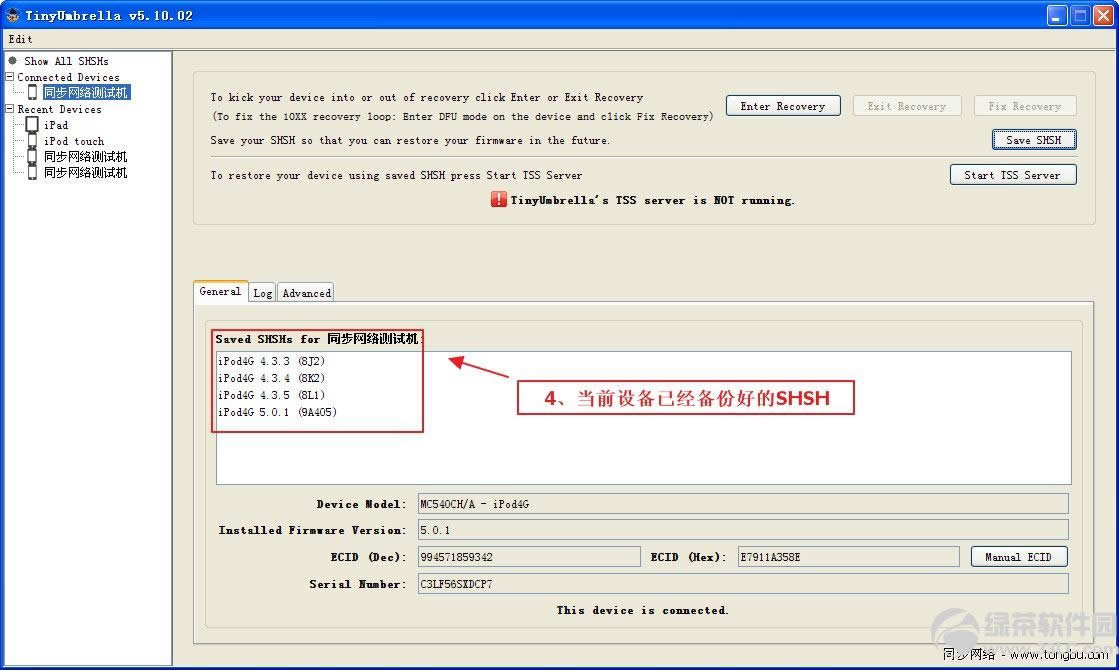Screen dimensions: 1119x670
Task: Click the TinyUmbrella title bar app icon
Action: pos(13,15)
